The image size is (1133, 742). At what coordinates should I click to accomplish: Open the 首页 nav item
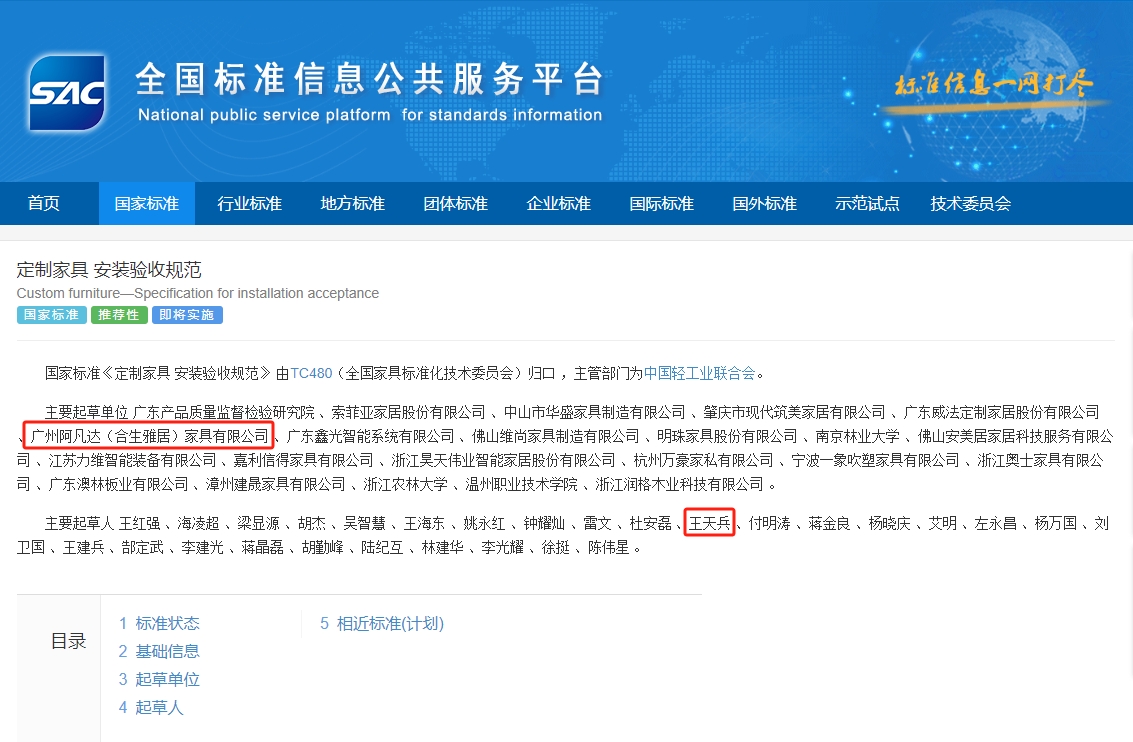click(43, 203)
